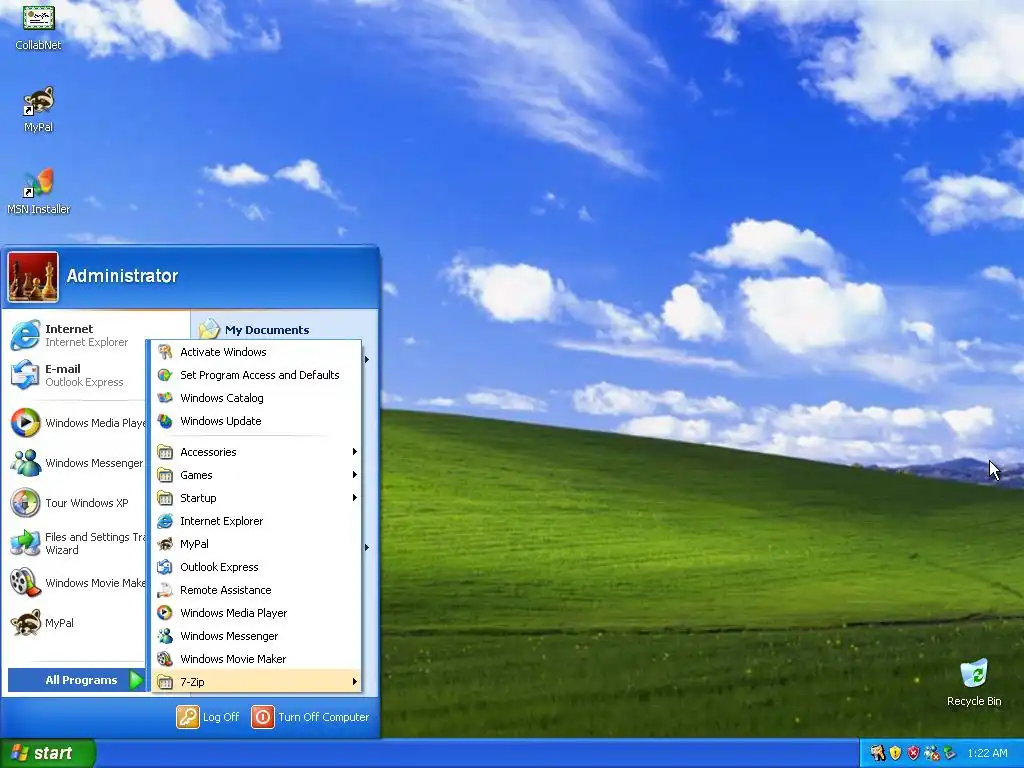Image resolution: width=1024 pixels, height=768 pixels.
Task: Open Internet Explorer from pinned Internet item
Action: click(77, 335)
